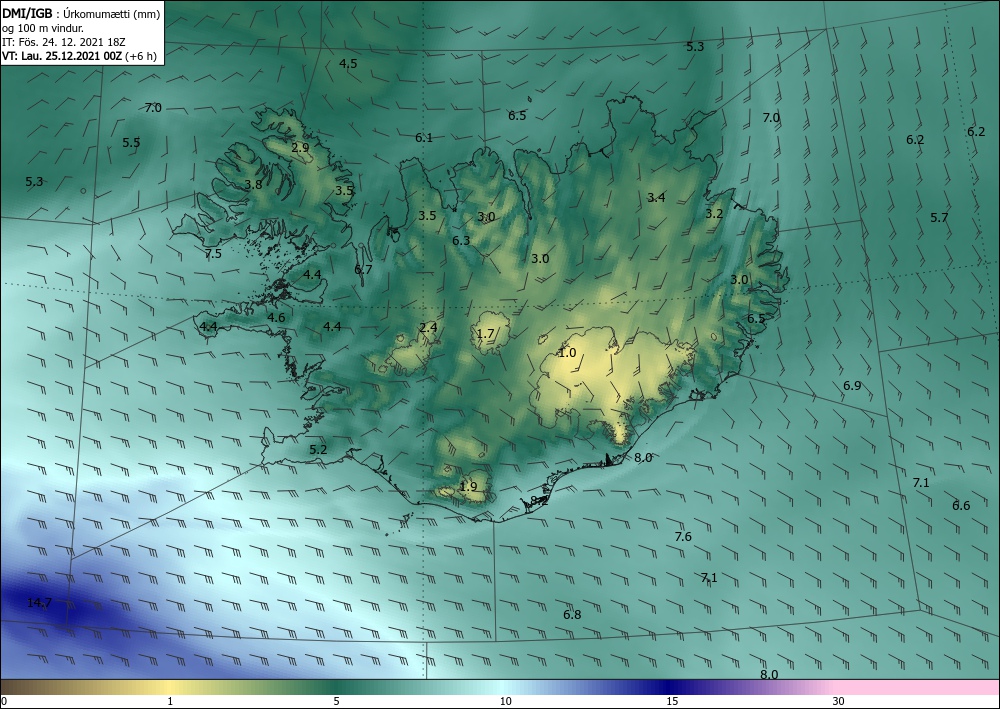Click the 7.5 value label
Viewport: 1000px width, 709px height.
click(213, 254)
